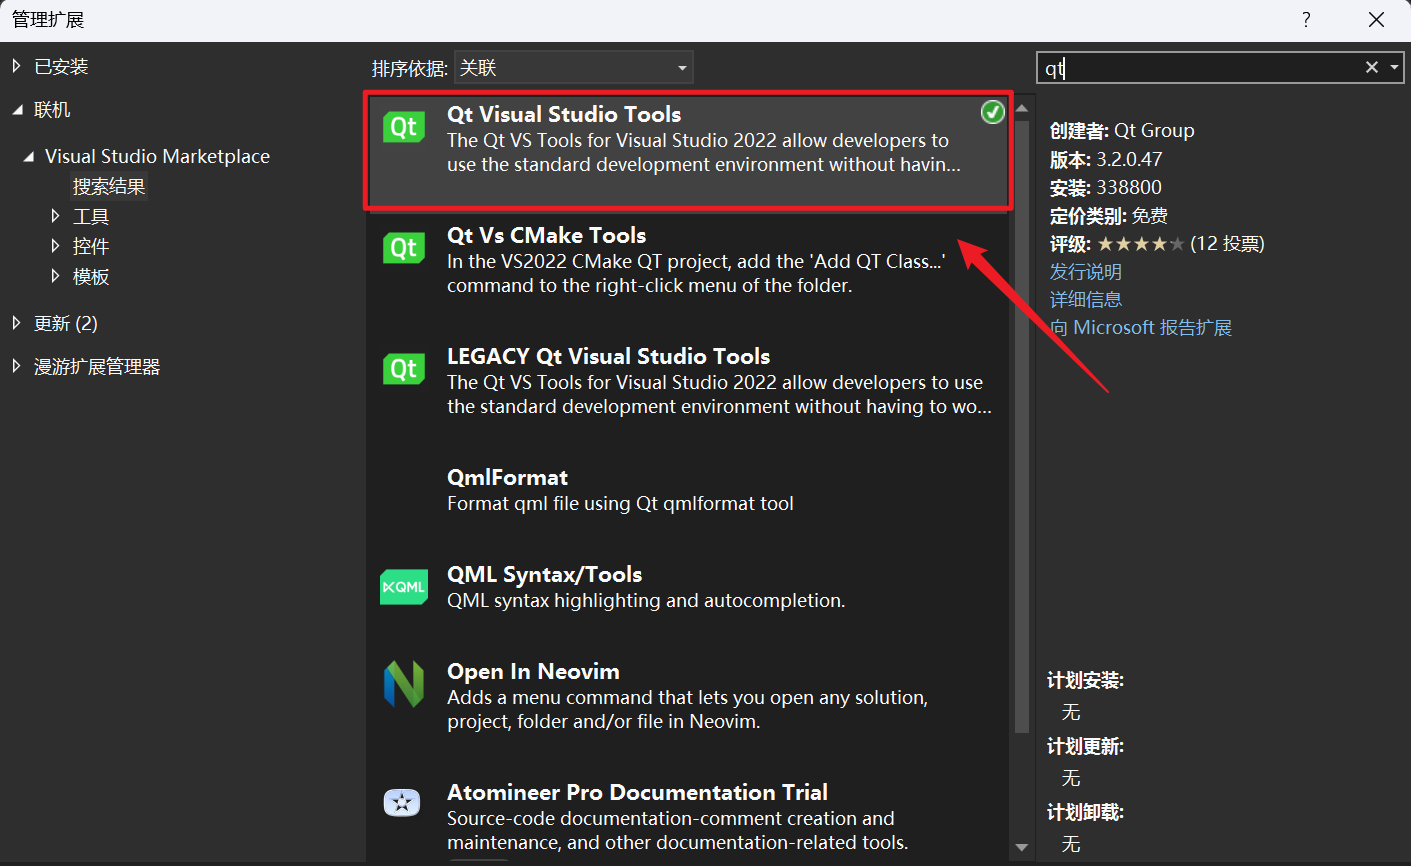Click the Atomineer Pro Documentation star icon
1411x866 pixels.
point(403,801)
